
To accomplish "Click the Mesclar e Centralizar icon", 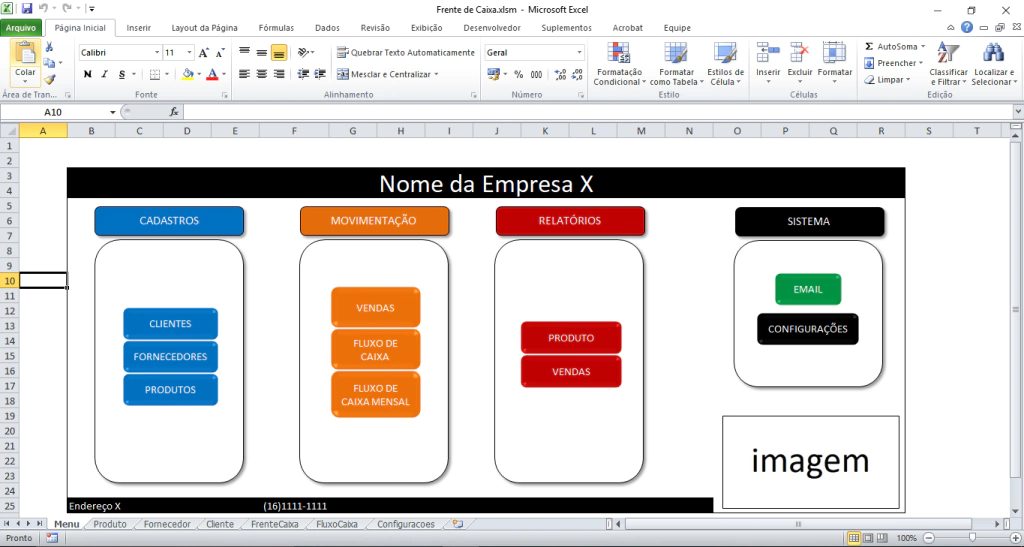I will pyautogui.click(x=343, y=74).
